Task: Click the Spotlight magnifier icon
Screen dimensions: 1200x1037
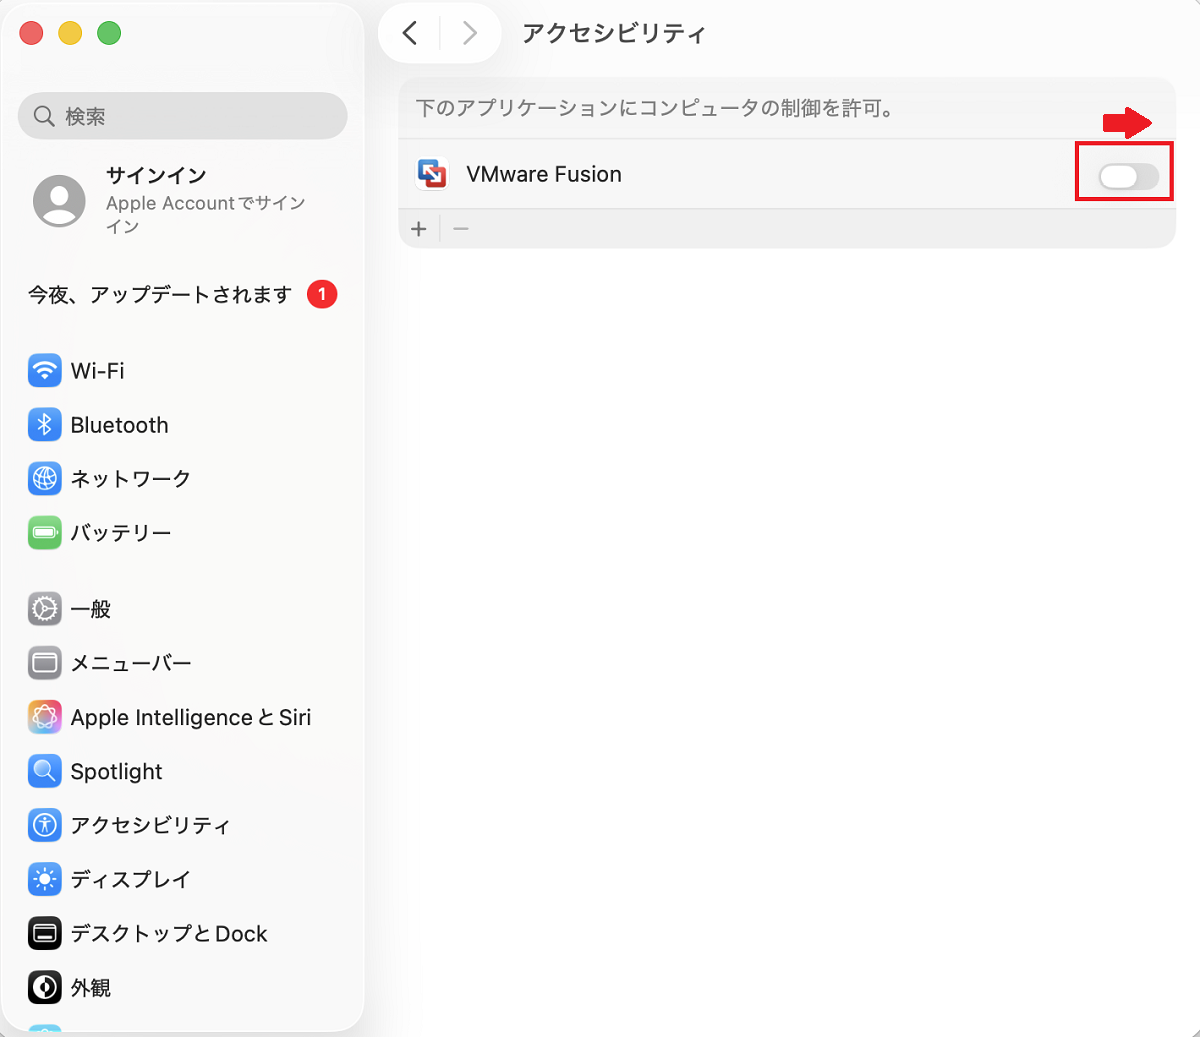Action: pyautogui.click(x=45, y=771)
